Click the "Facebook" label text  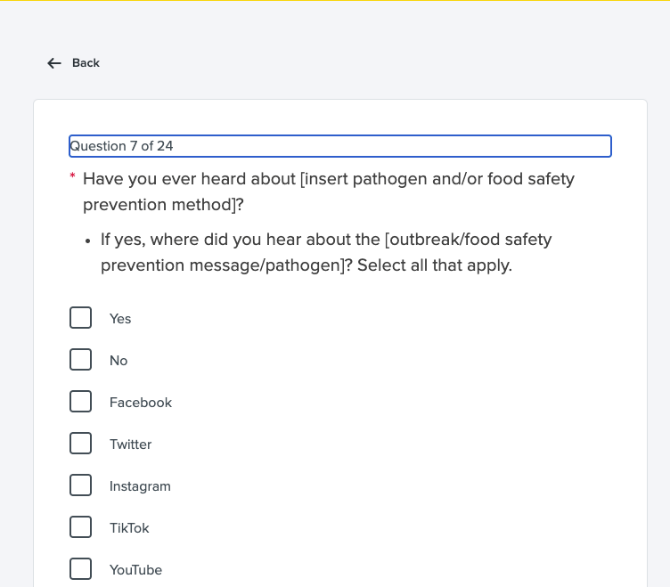pyautogui.click(x=141, y=403)
